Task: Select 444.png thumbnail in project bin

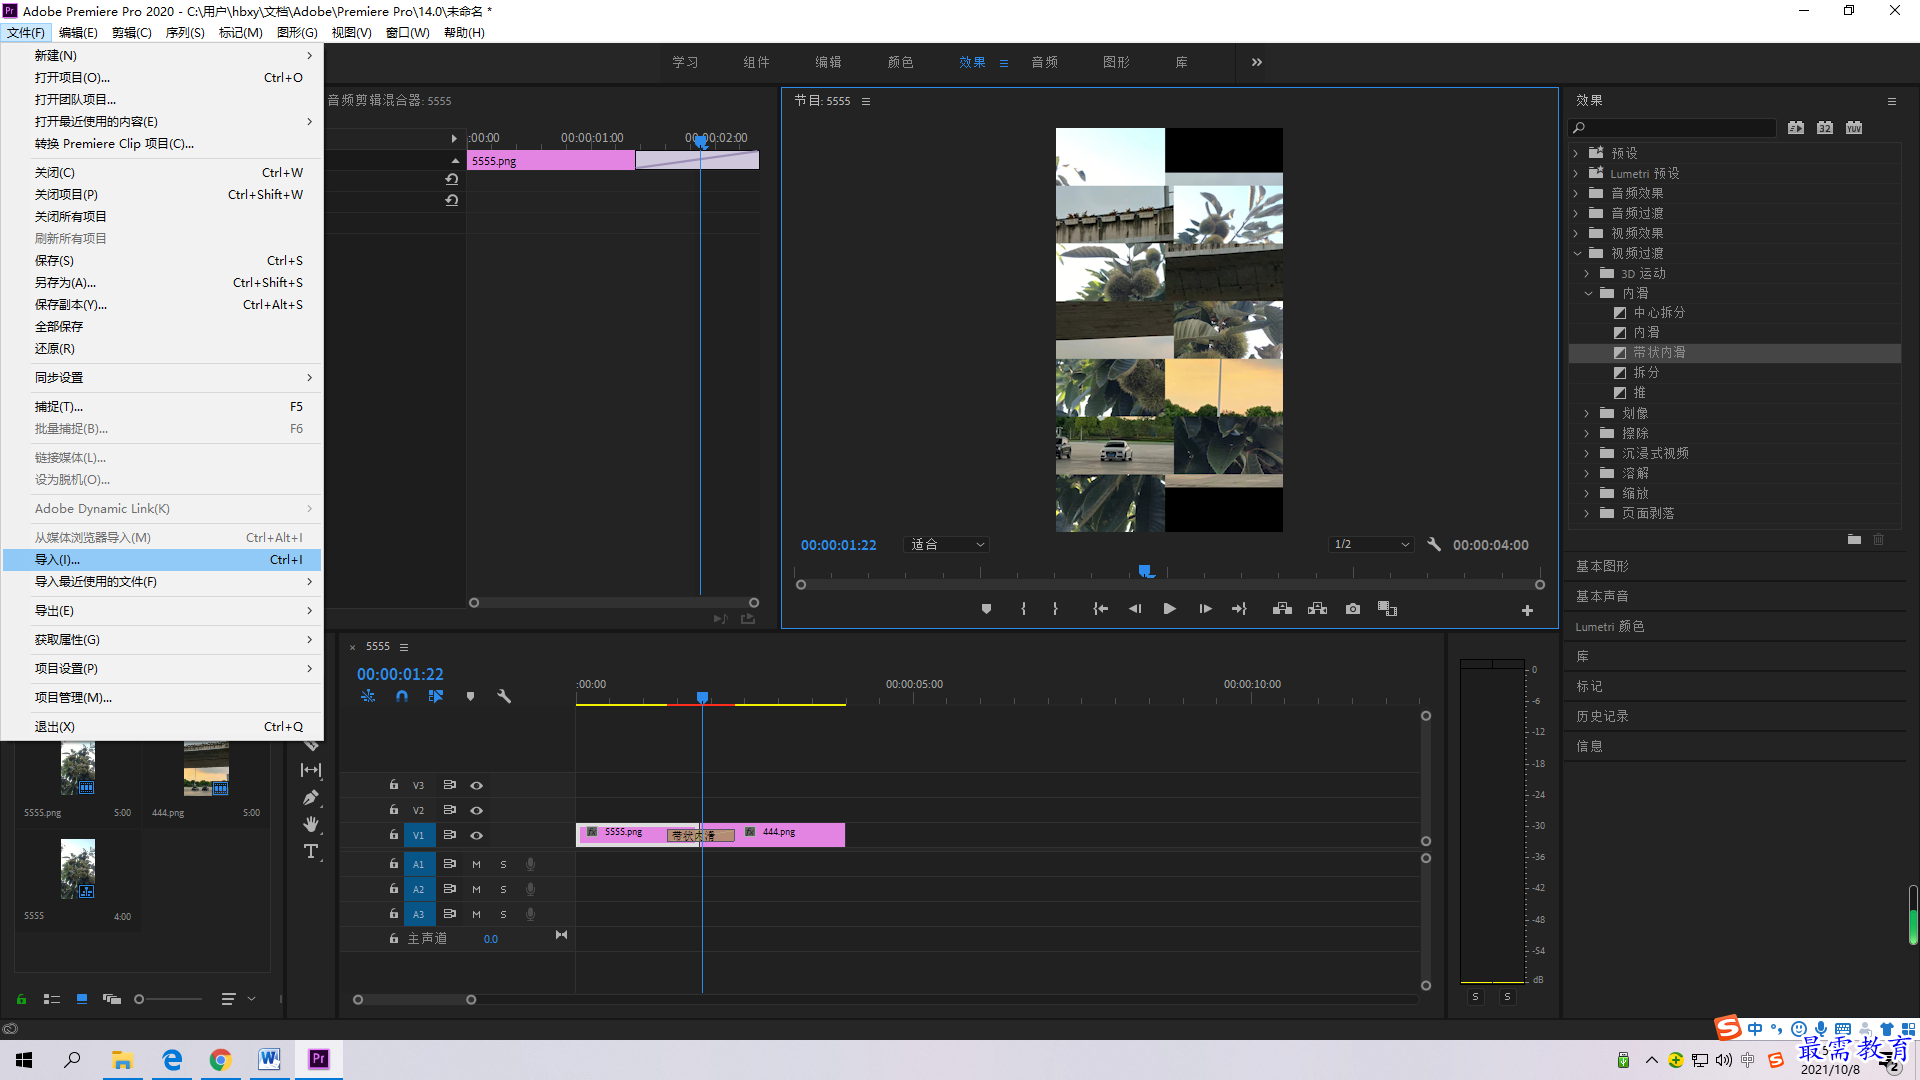Action: (206, 768)
